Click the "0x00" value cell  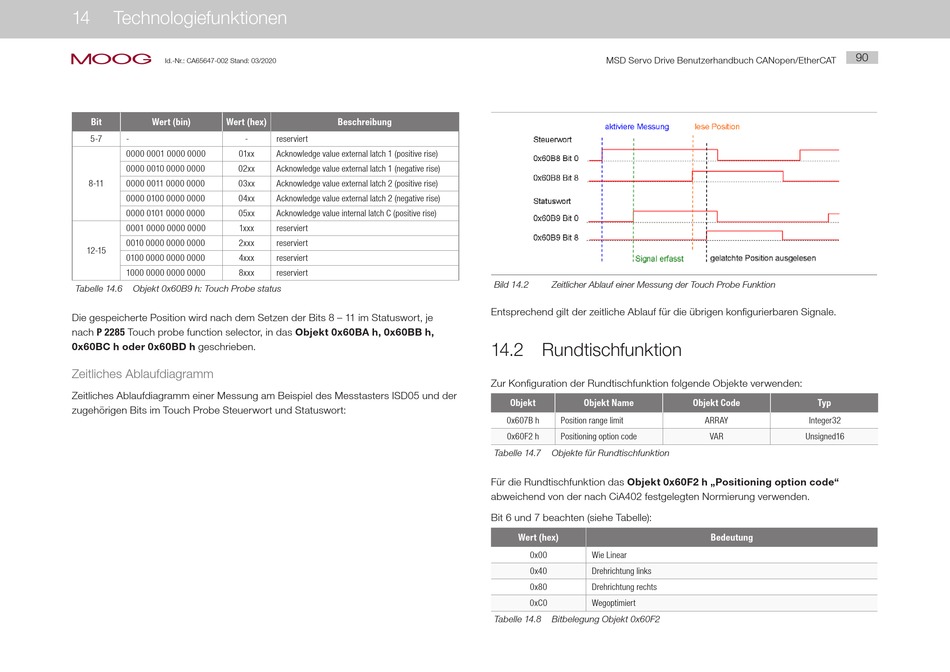tap(538, 555)
